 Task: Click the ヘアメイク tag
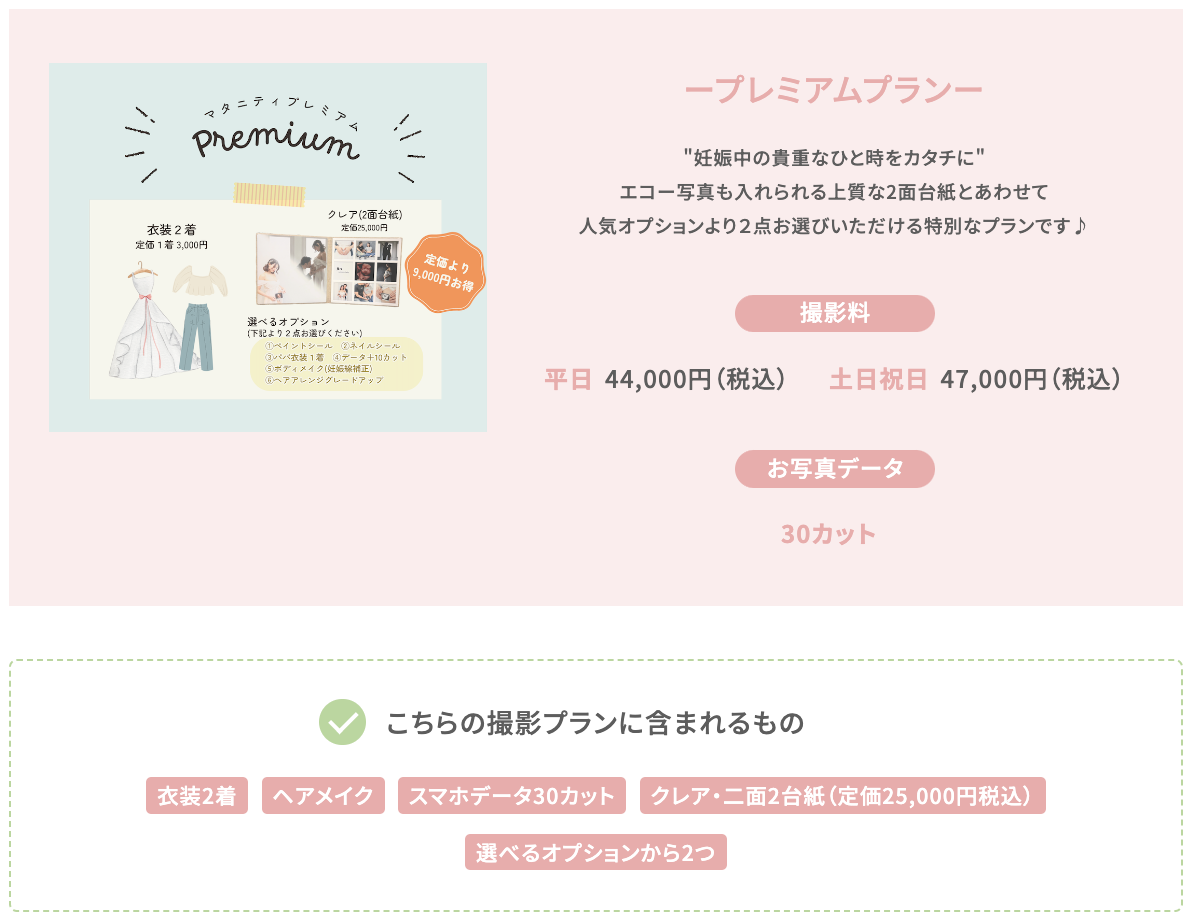[324, 796]
